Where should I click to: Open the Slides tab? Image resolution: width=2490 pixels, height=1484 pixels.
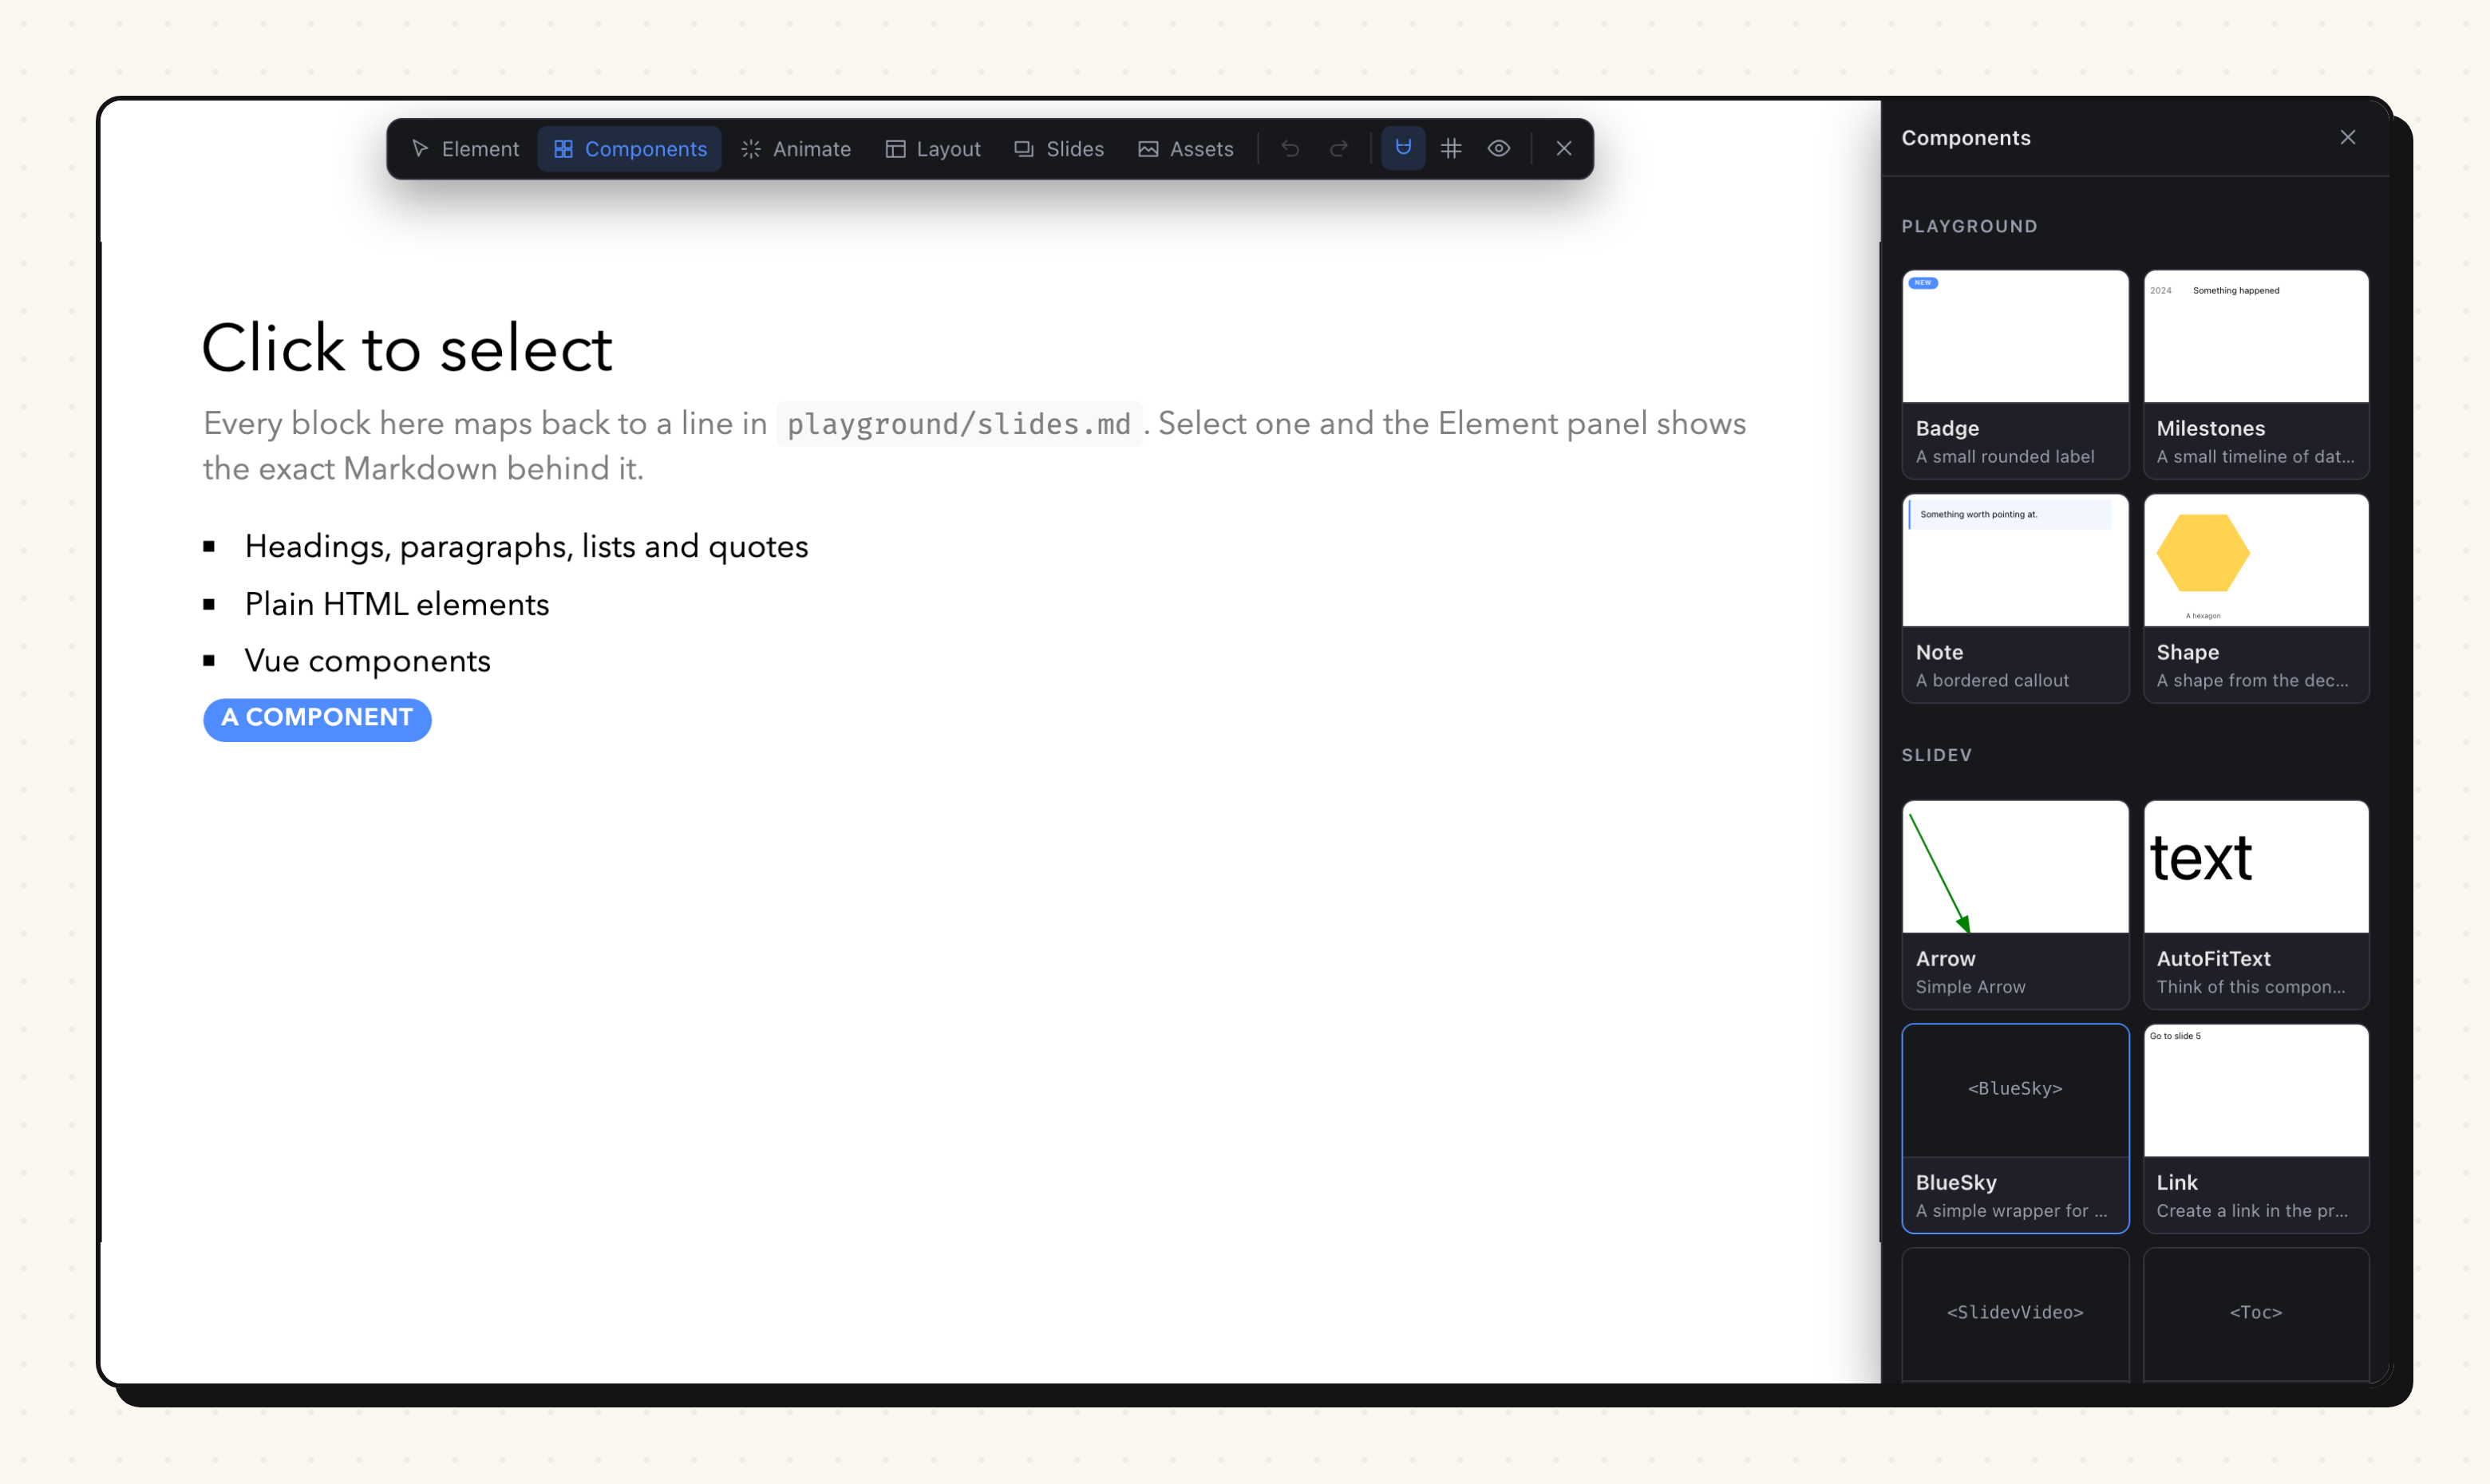[x=1059, y=149]
